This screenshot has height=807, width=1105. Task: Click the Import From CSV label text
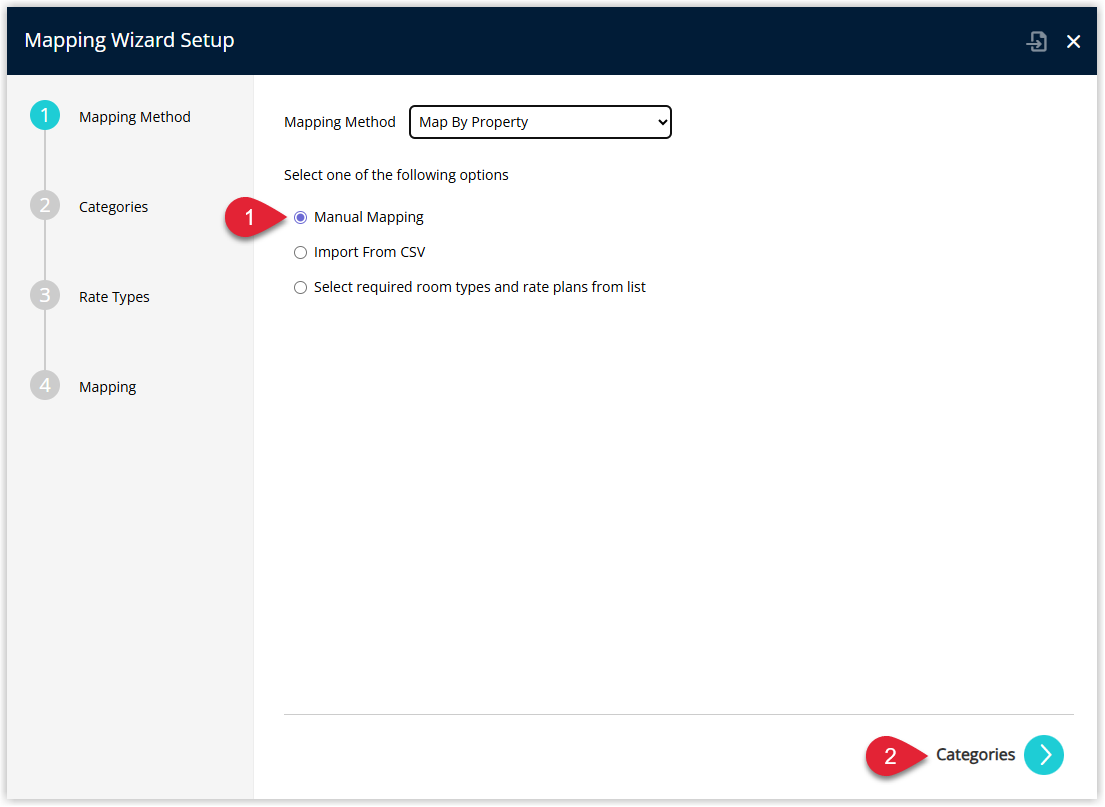[x=369, y=252]
